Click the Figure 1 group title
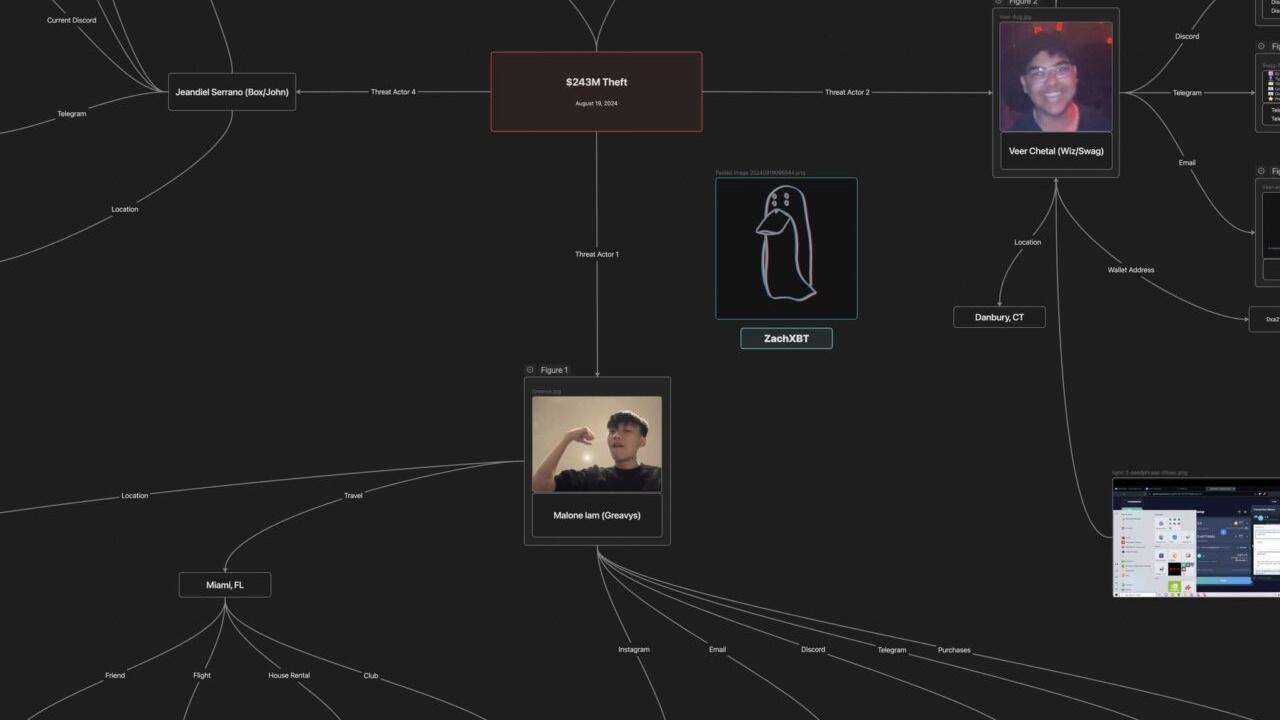Screen dimensions: 1280x720 (x=554, y=370)
